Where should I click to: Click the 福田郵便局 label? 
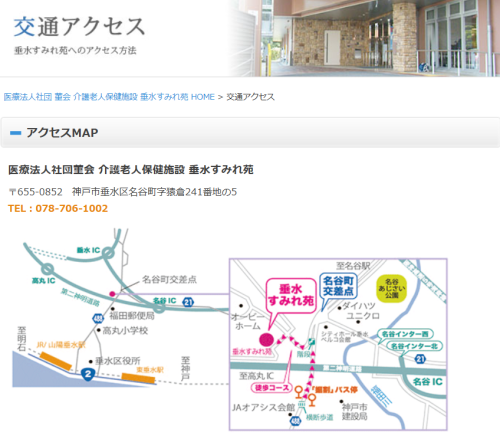point(132,315)
